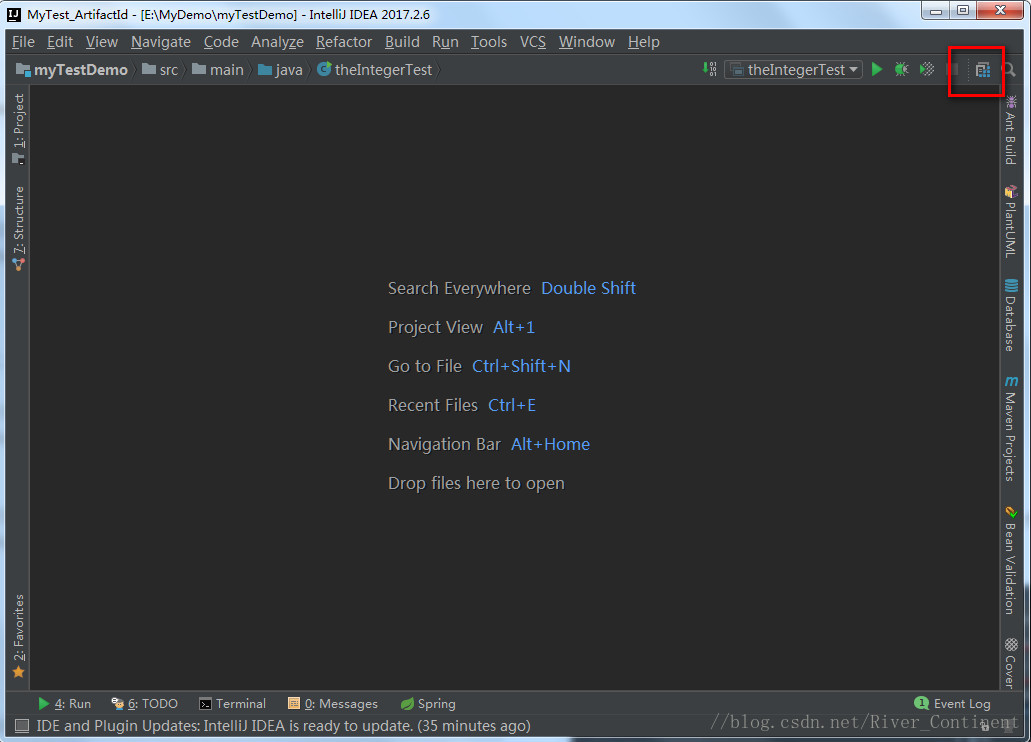Select the main folder breadcrumb
Image resolution: width=1031 pixels, height=742 pixels.
(x=218, y=70)
